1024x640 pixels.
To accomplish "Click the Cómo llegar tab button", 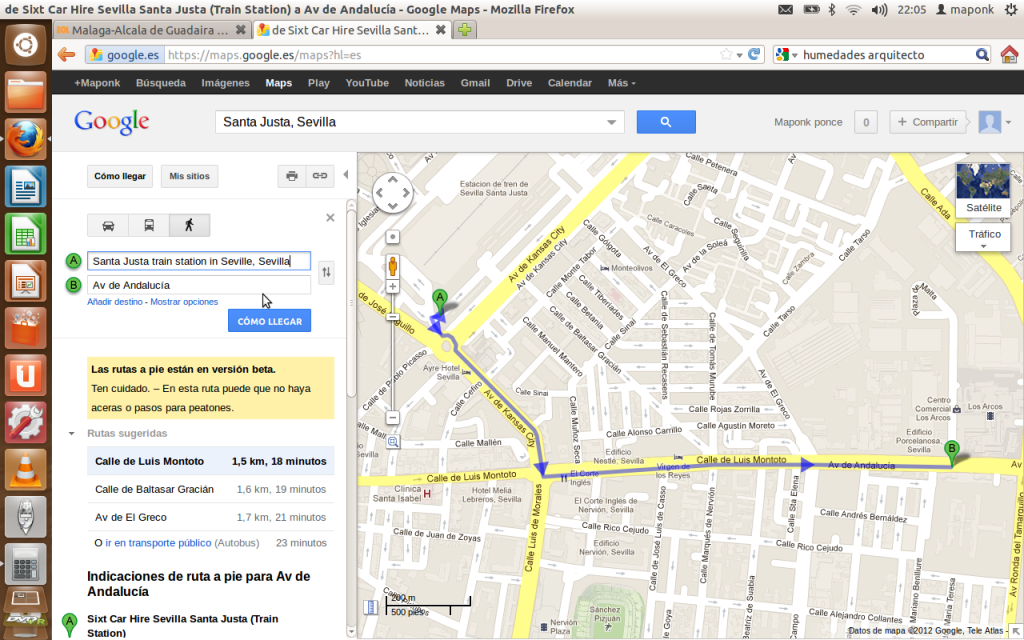I will 120,176.
